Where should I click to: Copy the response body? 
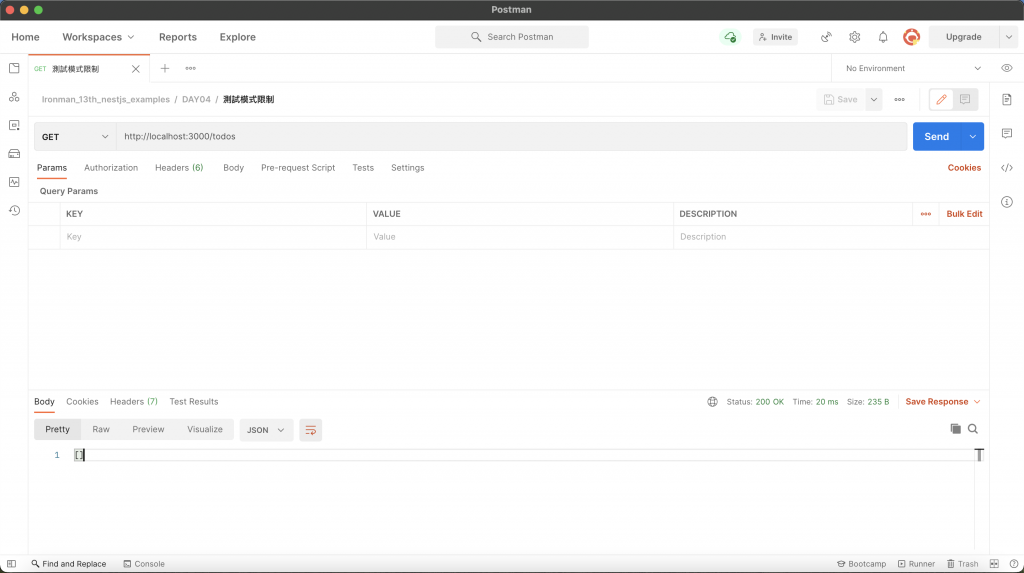coord(955,429)
